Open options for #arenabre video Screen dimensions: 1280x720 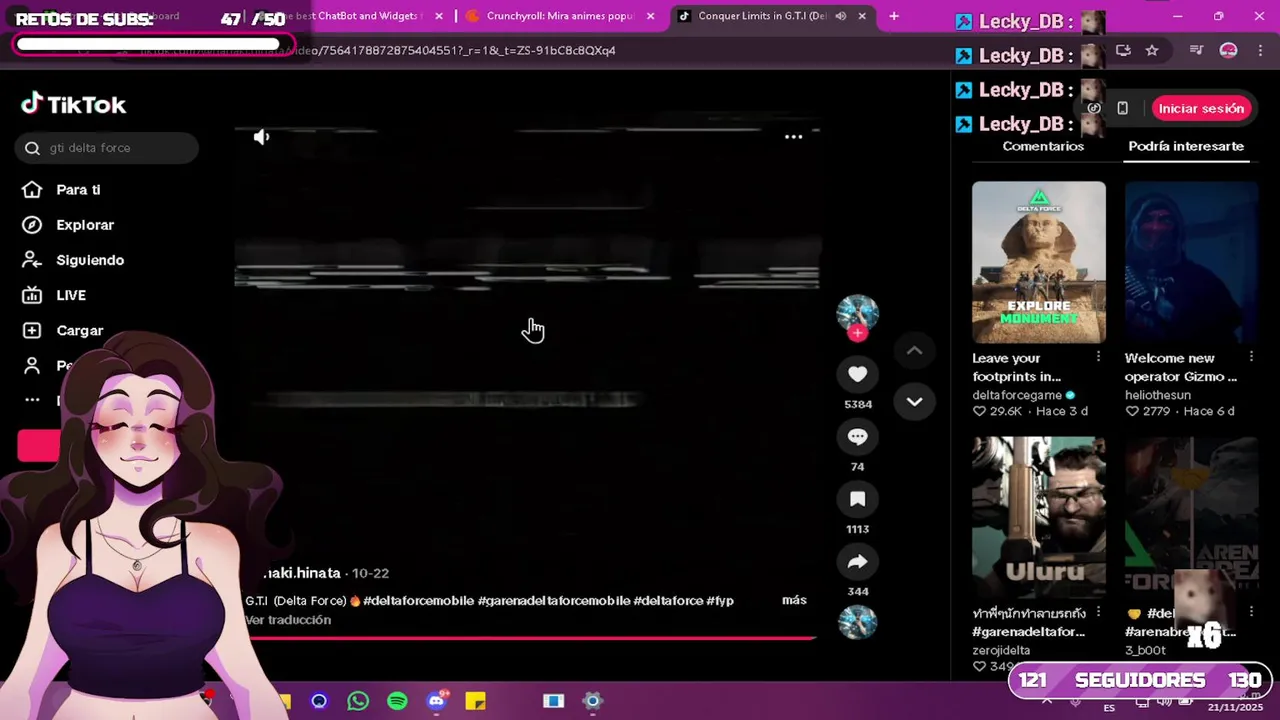tap(1251, 612)
